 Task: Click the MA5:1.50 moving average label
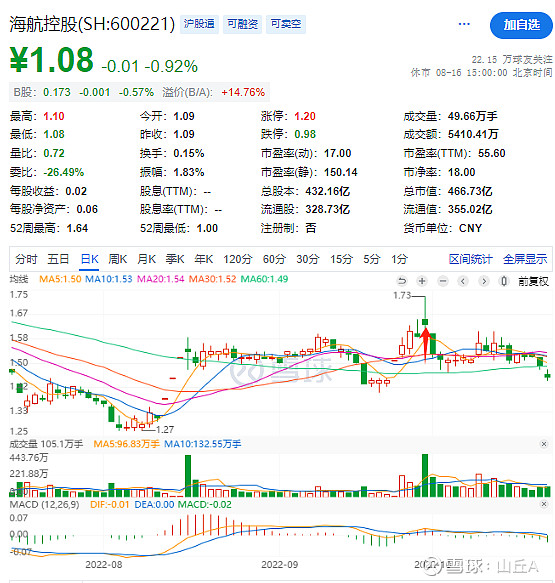click(x=60, y=279)
